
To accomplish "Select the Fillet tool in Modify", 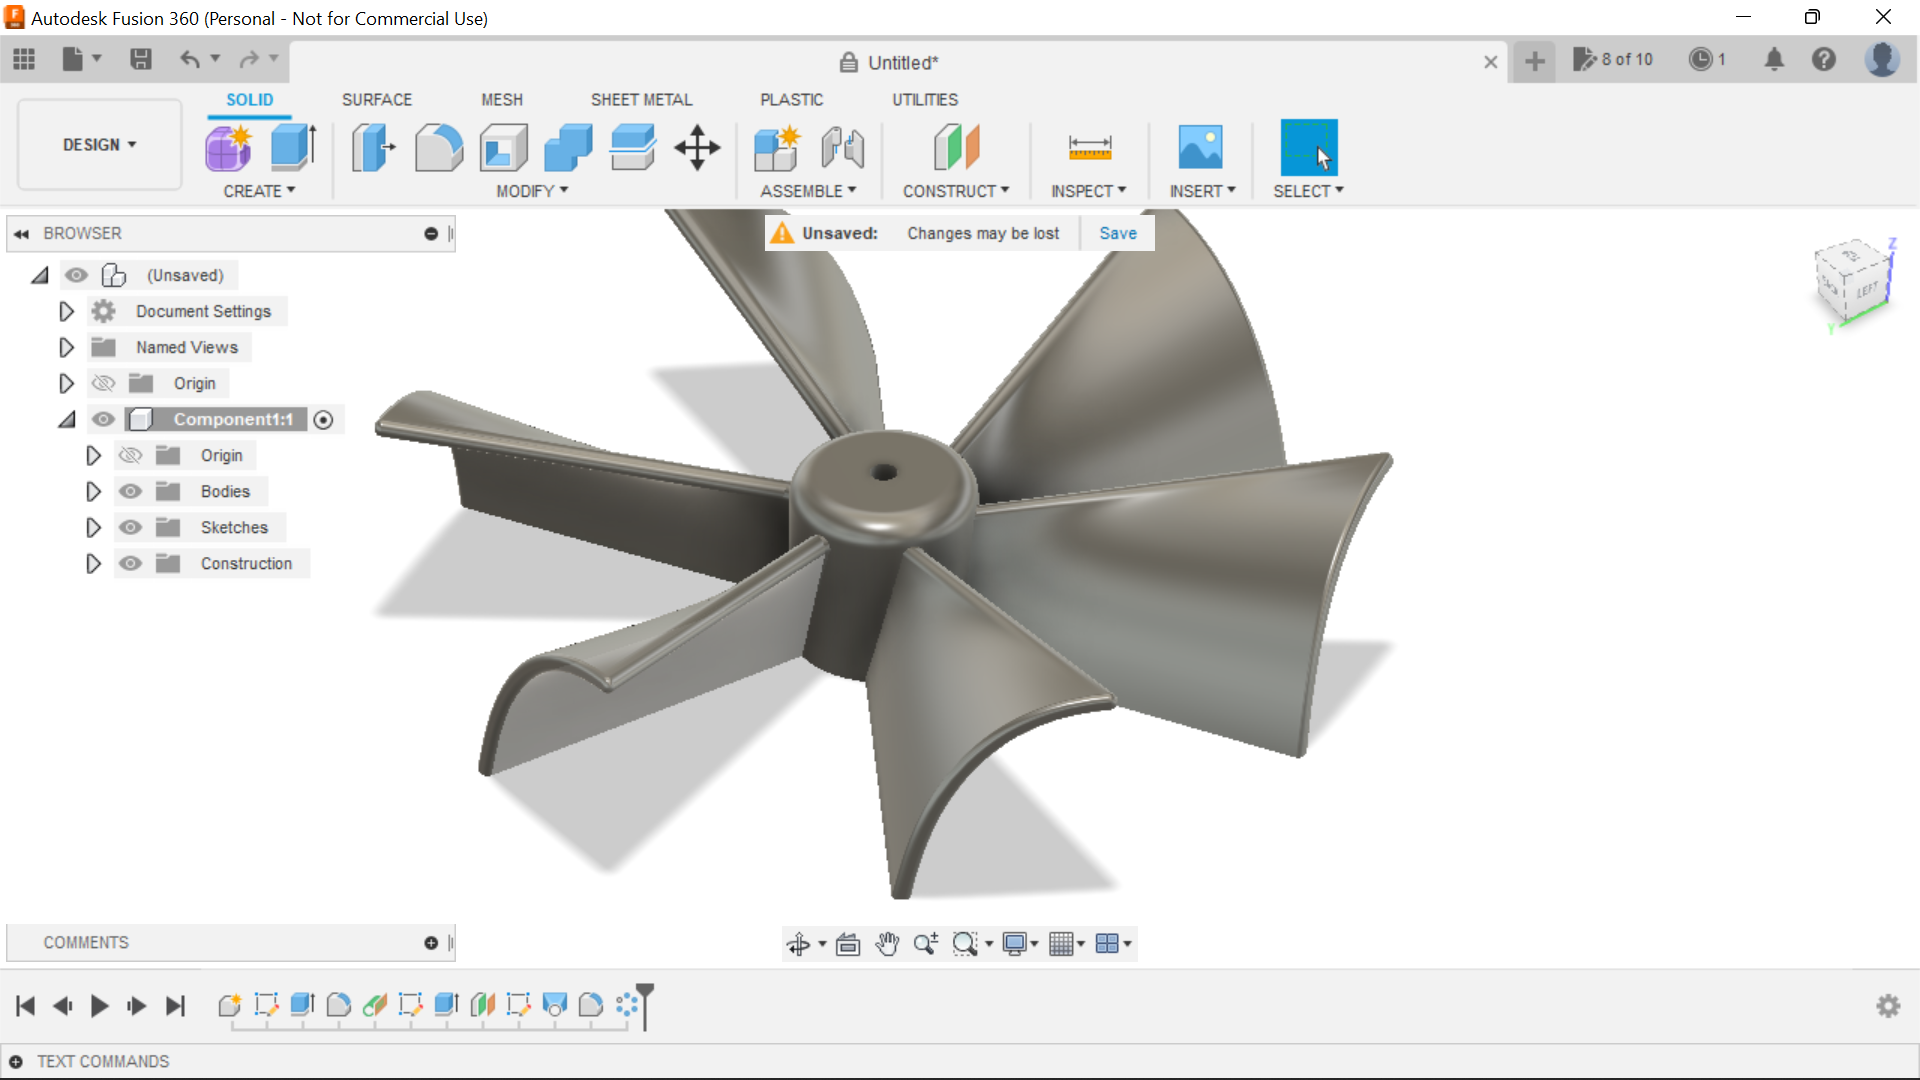I will (x=439, y=148).
